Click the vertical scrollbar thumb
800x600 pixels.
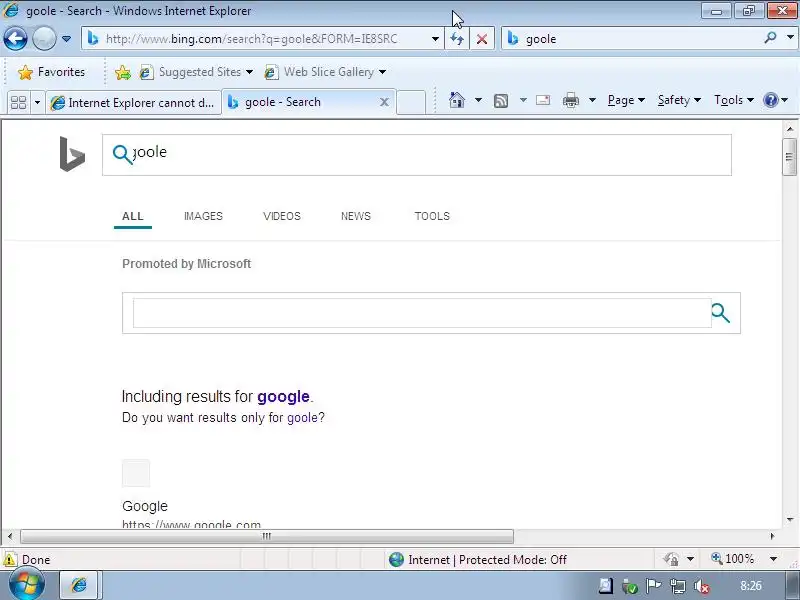(x=790, y=157)
